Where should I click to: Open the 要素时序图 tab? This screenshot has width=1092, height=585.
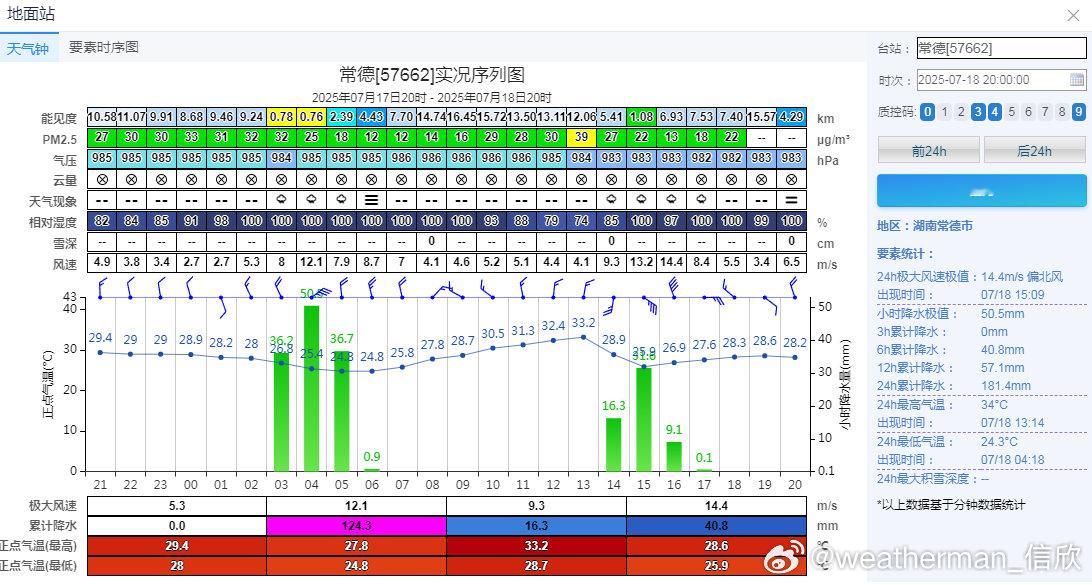(x=104, y=47)
